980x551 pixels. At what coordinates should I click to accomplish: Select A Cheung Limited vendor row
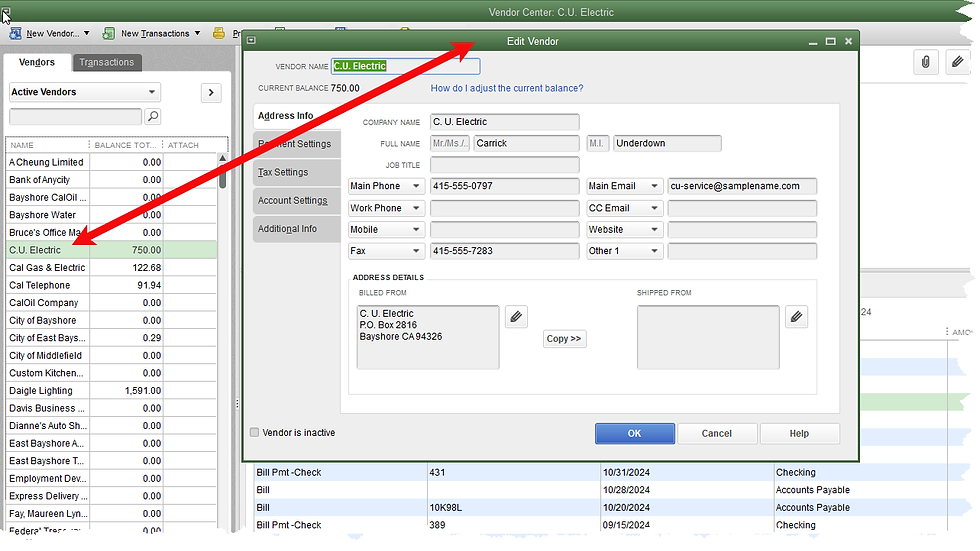(x=111, y=162)
